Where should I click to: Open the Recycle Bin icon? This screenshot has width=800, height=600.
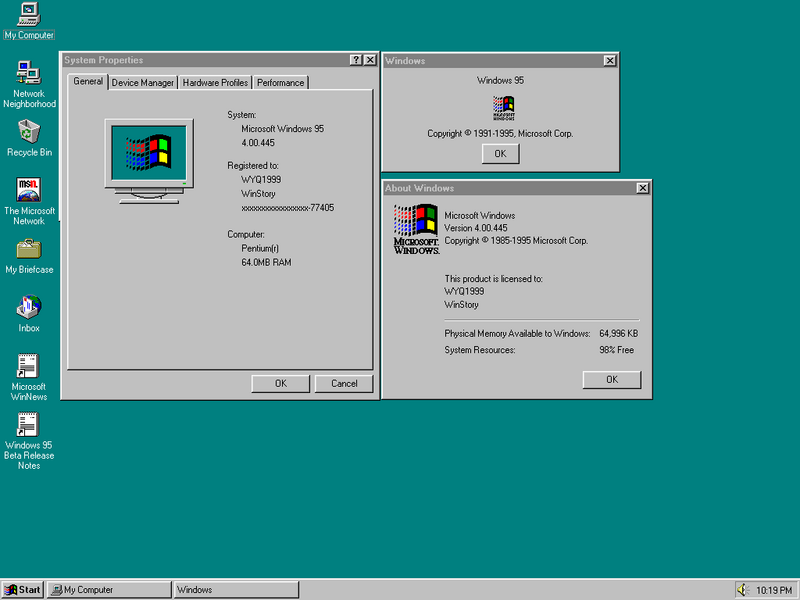[29, 131]
